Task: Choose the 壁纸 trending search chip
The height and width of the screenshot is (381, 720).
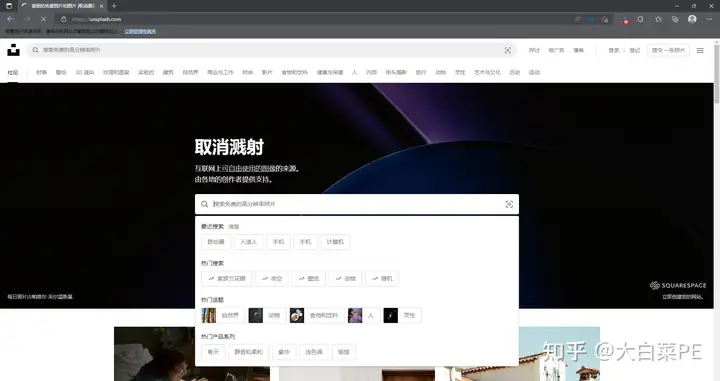Action: click(309, 279)
